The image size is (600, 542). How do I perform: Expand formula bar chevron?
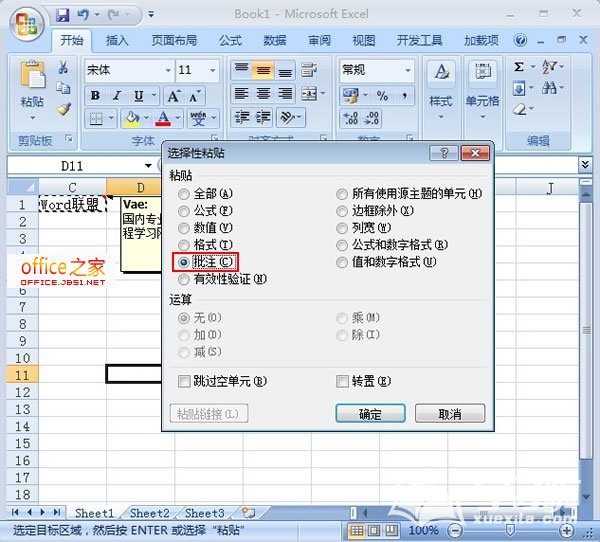[x=585, y=165]
